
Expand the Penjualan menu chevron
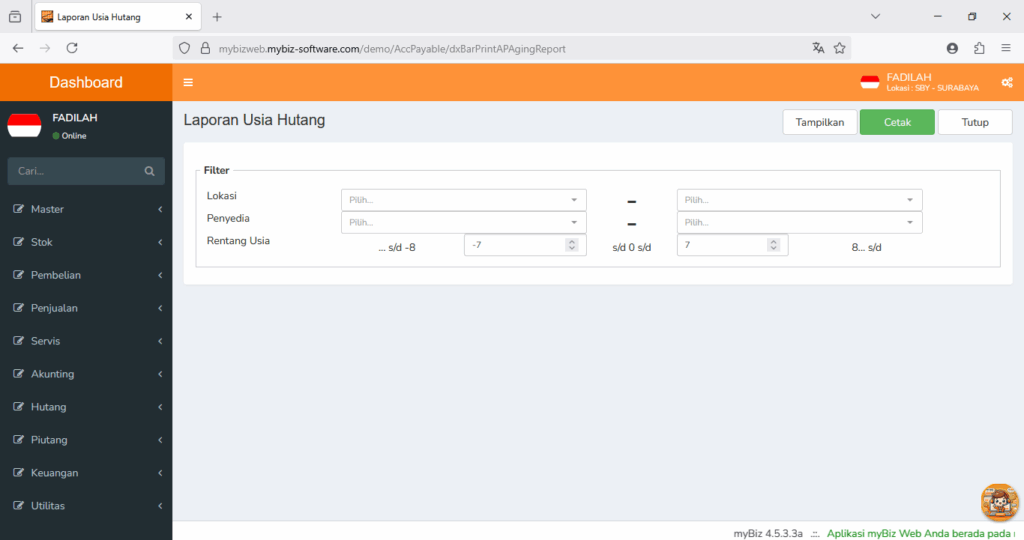160,308
